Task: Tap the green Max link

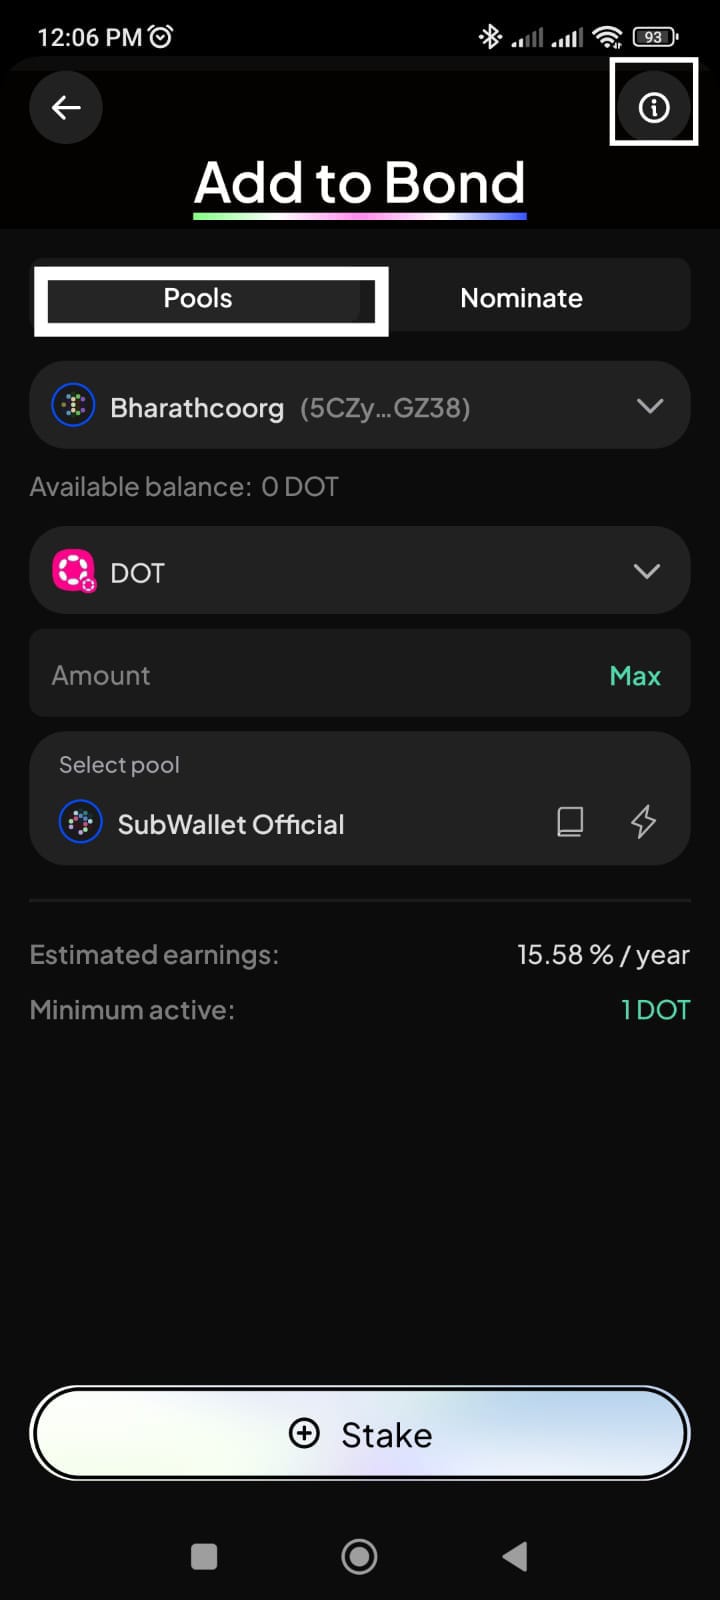Action: (x=635, y=676)
